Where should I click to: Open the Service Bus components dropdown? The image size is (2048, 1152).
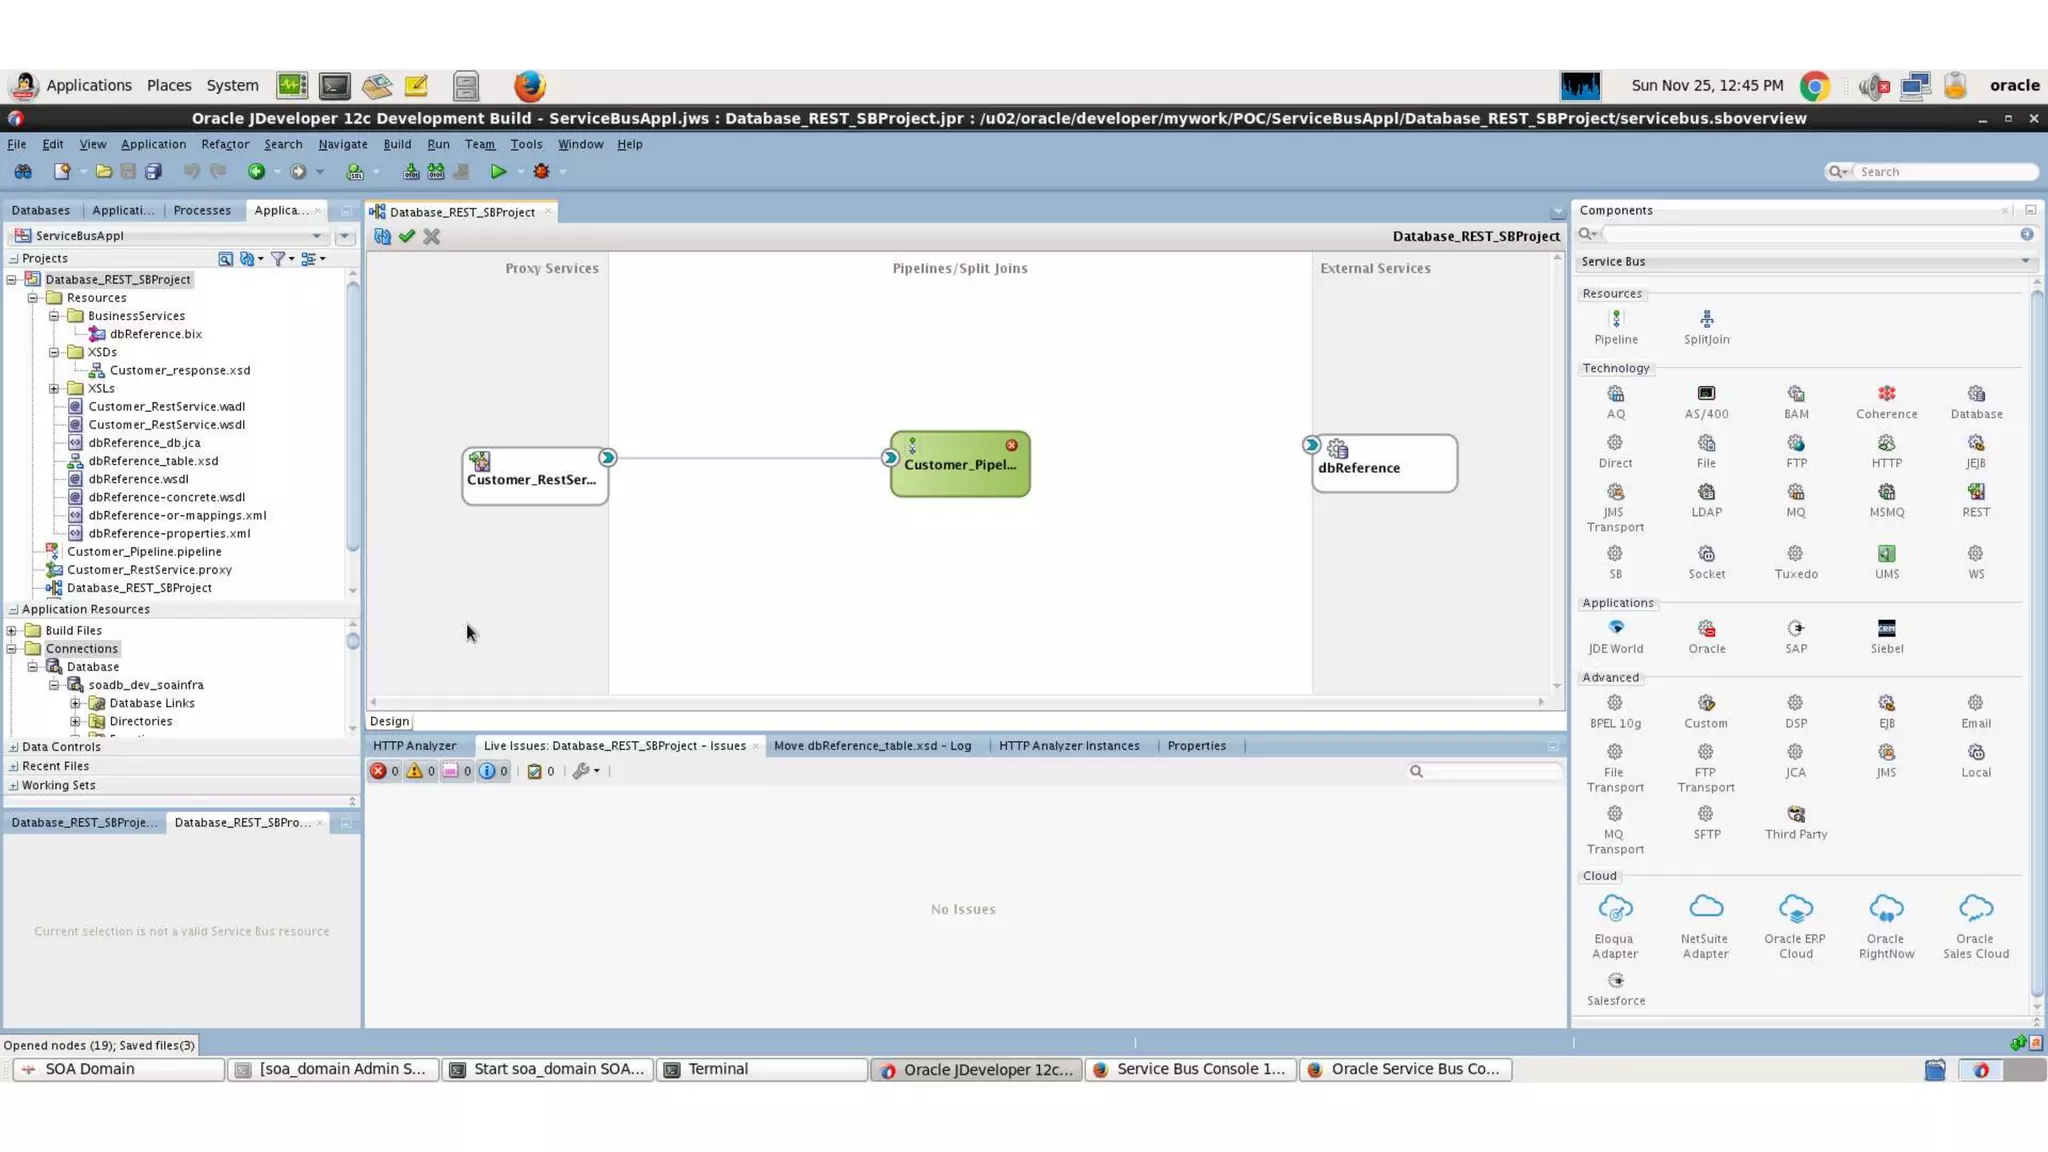pos(2025,262)
